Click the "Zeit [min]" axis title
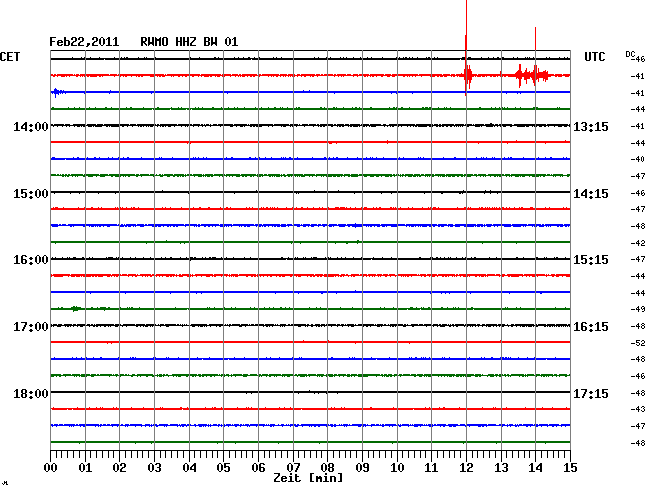The height and width of the screenshot is (494, 650). click(x=308, y=478)
